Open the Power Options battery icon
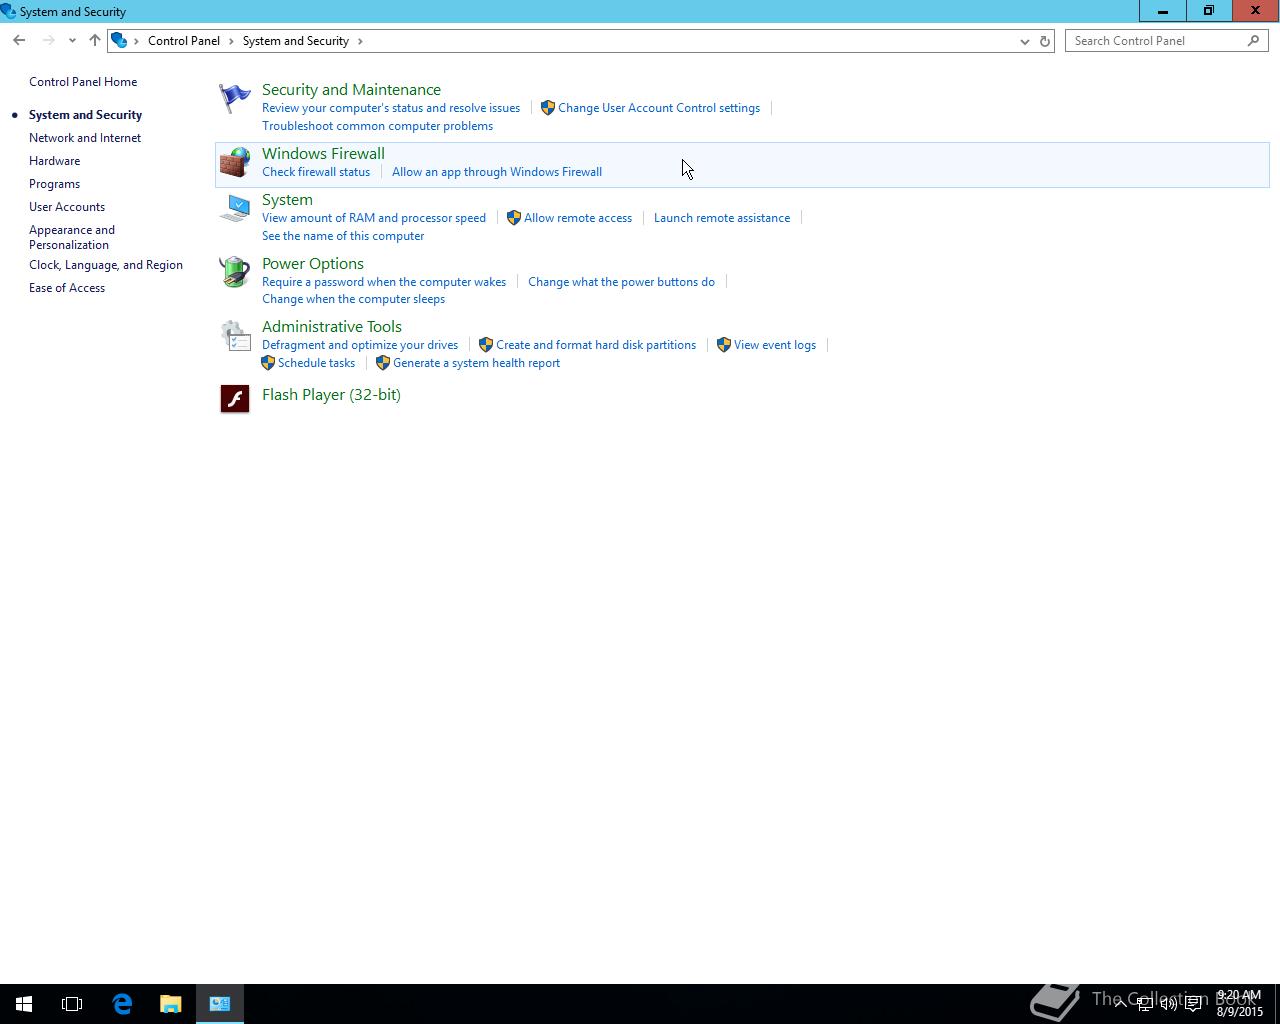1280x1024 pixels. coord(234,272)
